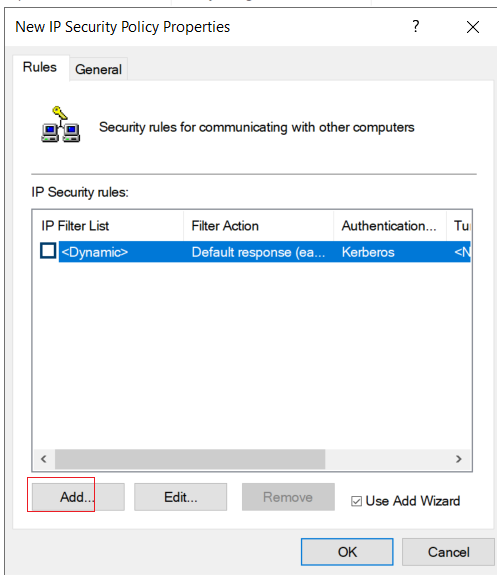Sort by Filter Action column header
This screenshot has height=575, width=497.
coord(259,226)
